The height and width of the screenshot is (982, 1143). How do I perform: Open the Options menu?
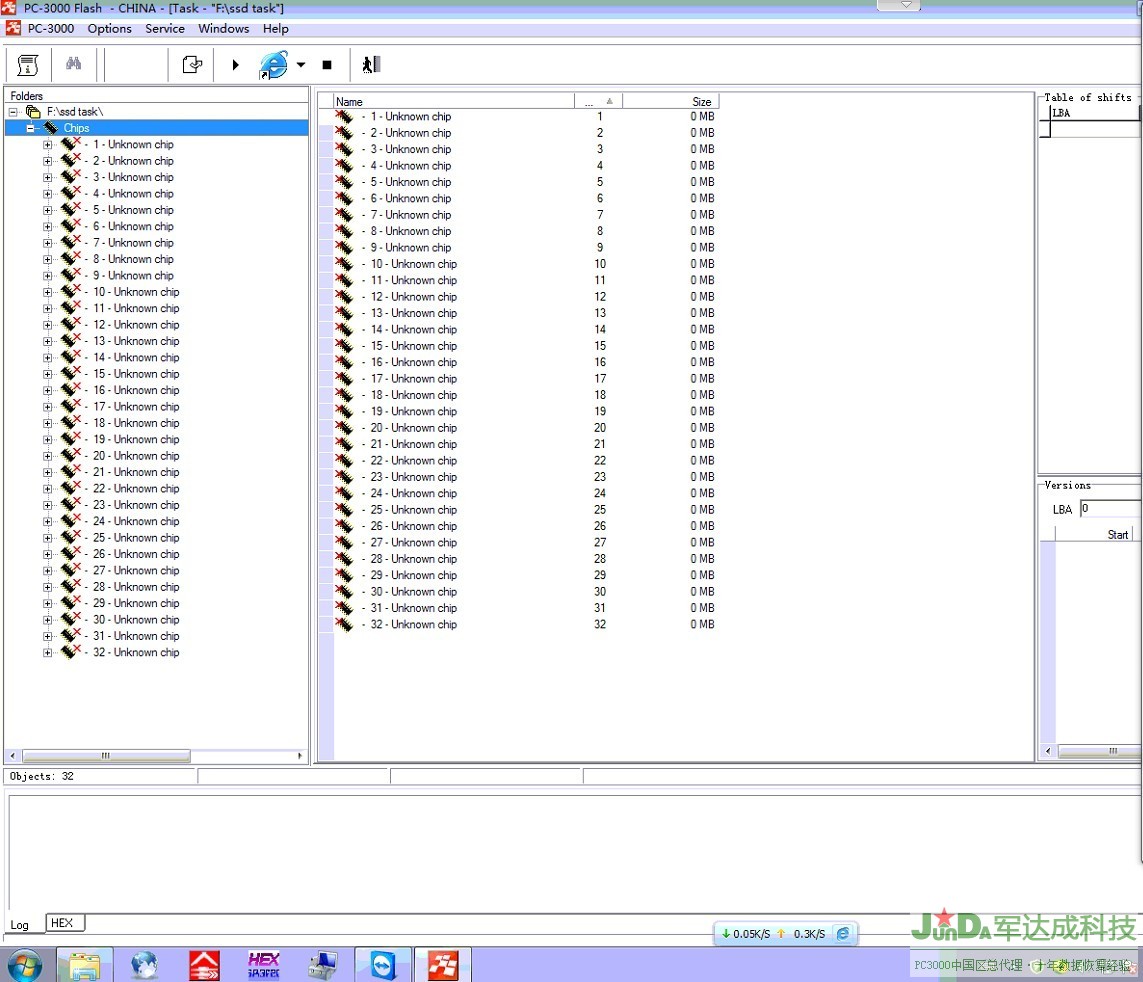[x=109, y=29]
